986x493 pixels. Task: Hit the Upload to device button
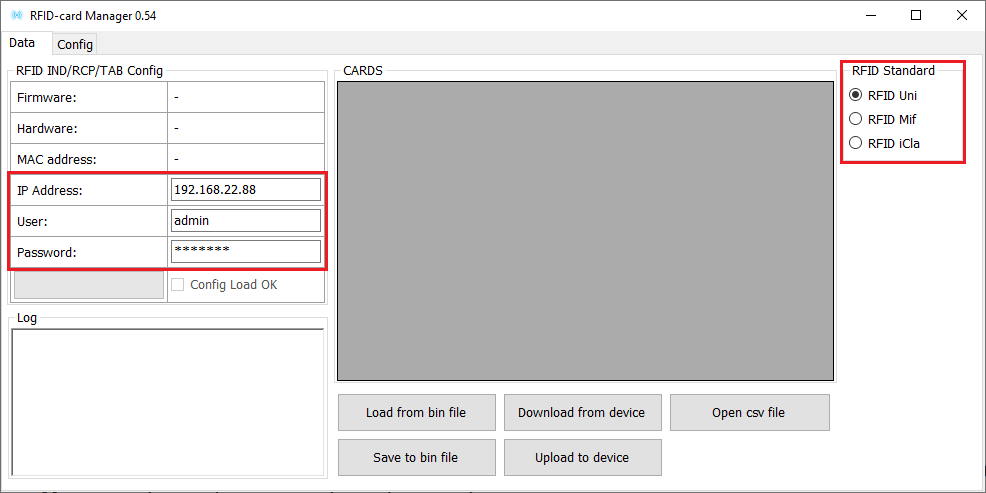coord(581,458)
